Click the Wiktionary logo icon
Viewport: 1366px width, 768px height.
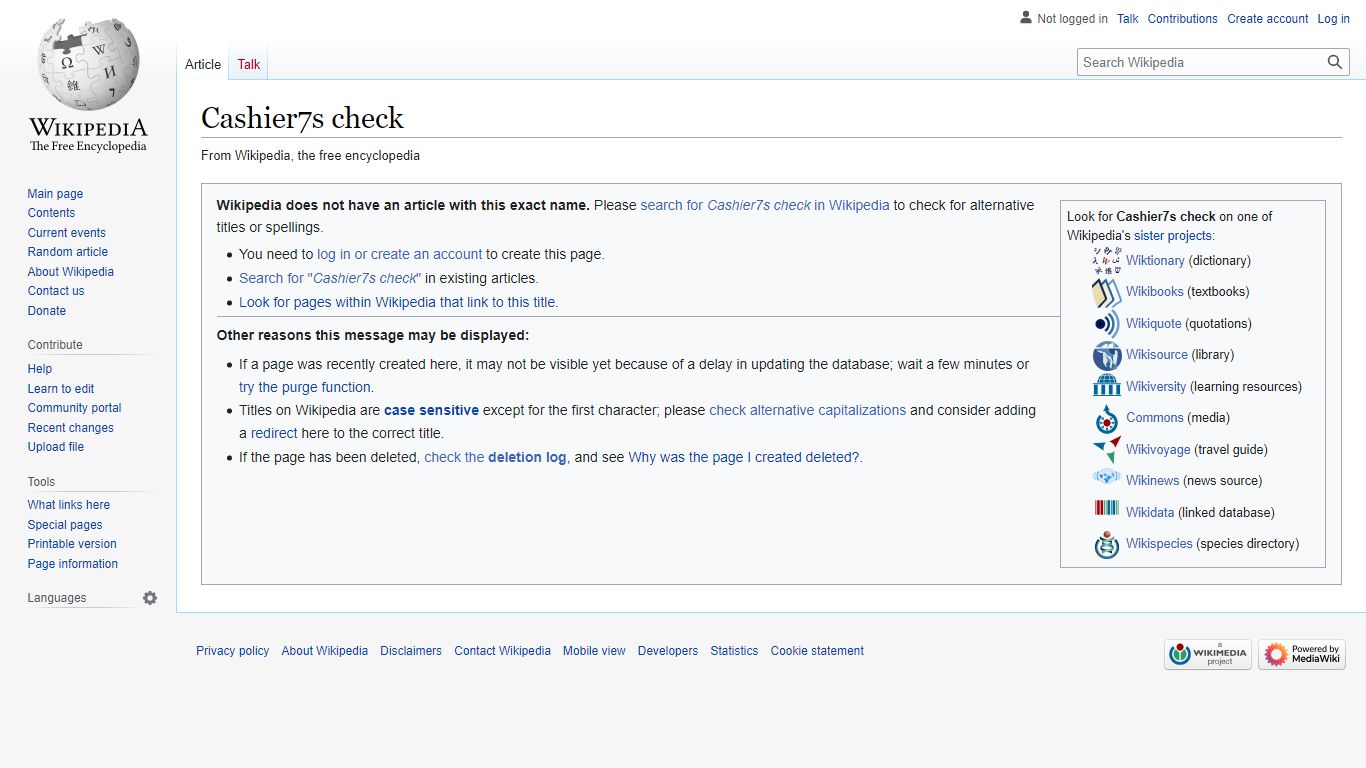(x=1107, y=260)
